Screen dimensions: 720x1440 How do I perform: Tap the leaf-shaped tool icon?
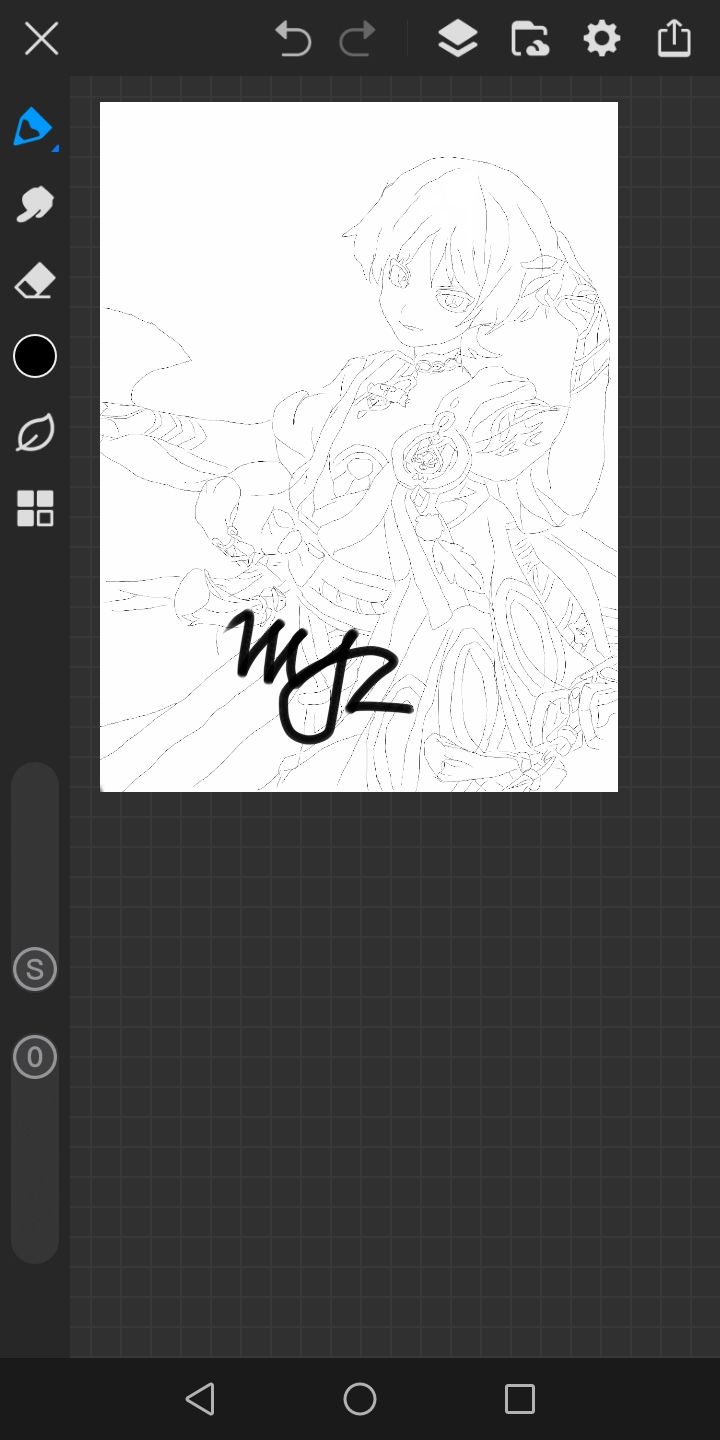click(35, 433)
